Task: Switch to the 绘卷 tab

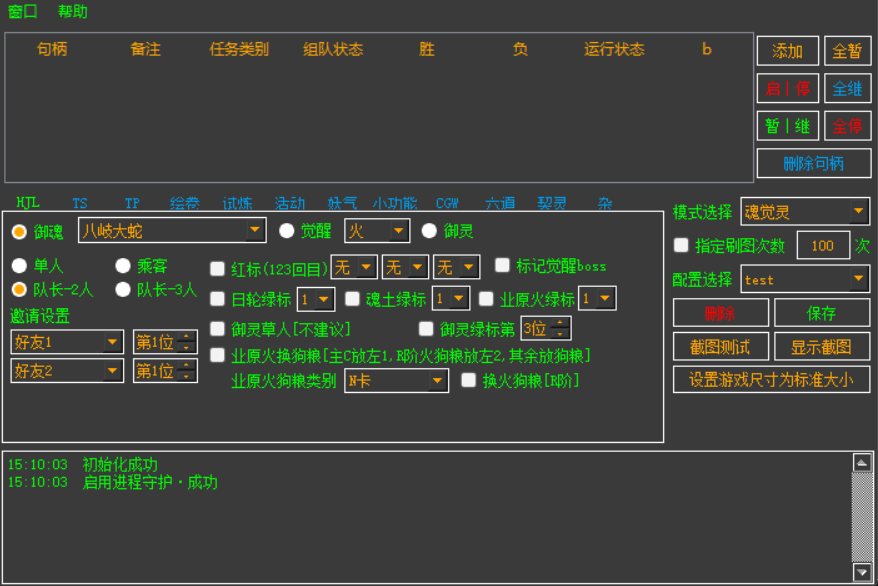Action: pos(185,203)
